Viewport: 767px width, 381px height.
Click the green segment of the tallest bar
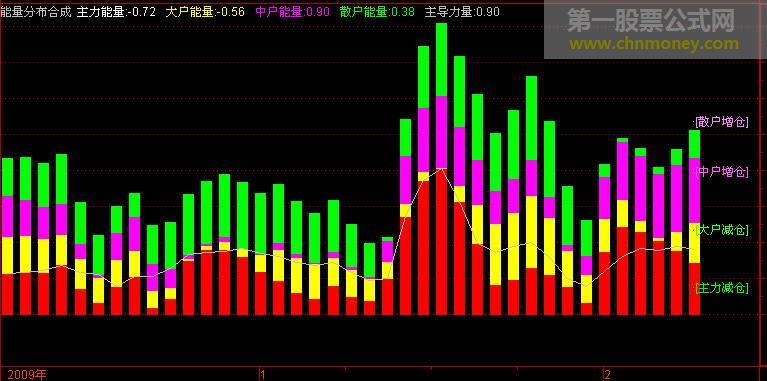(x=441, y=60)
